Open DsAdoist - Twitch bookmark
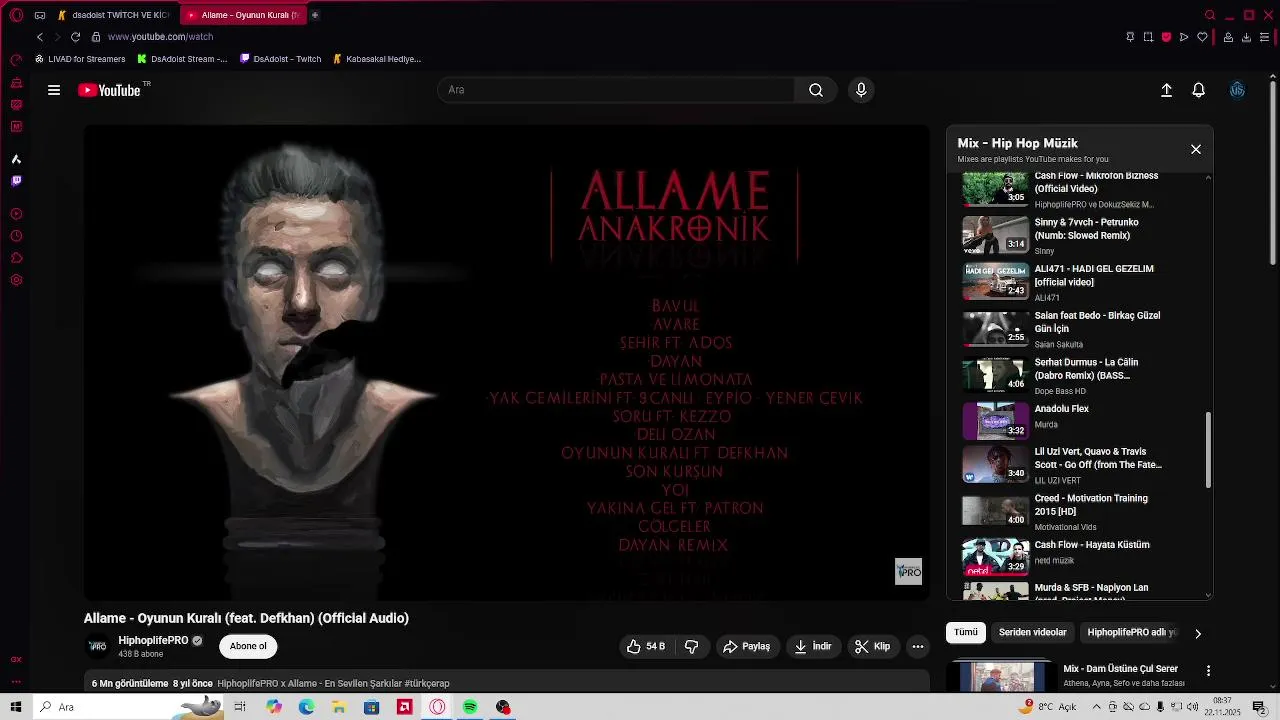The height and width of the screenshot is (720, 1280). (281, 59)
